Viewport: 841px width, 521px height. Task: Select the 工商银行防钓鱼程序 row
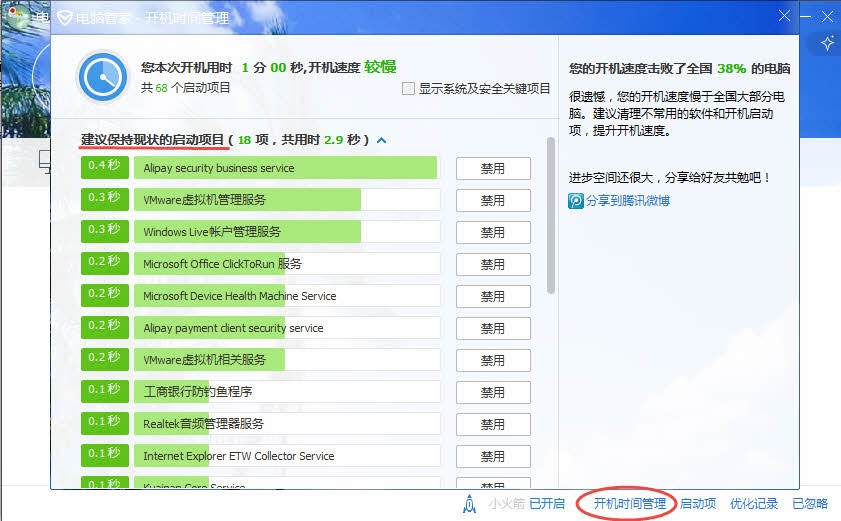(x=287, y=392)
